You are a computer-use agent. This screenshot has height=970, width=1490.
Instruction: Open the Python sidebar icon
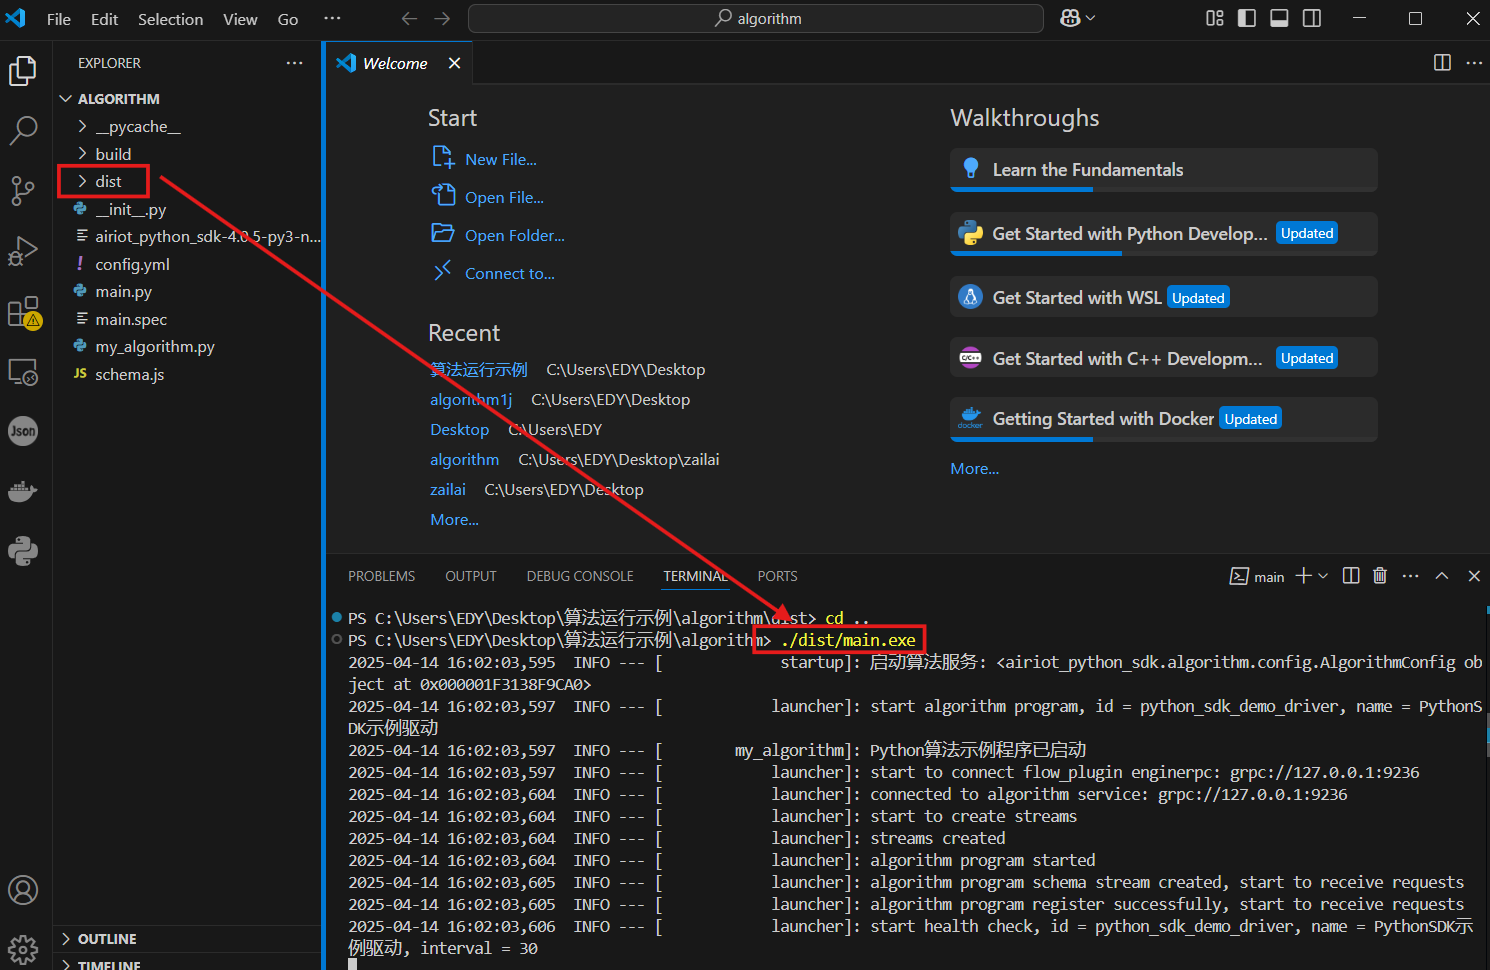pos(23,551)
